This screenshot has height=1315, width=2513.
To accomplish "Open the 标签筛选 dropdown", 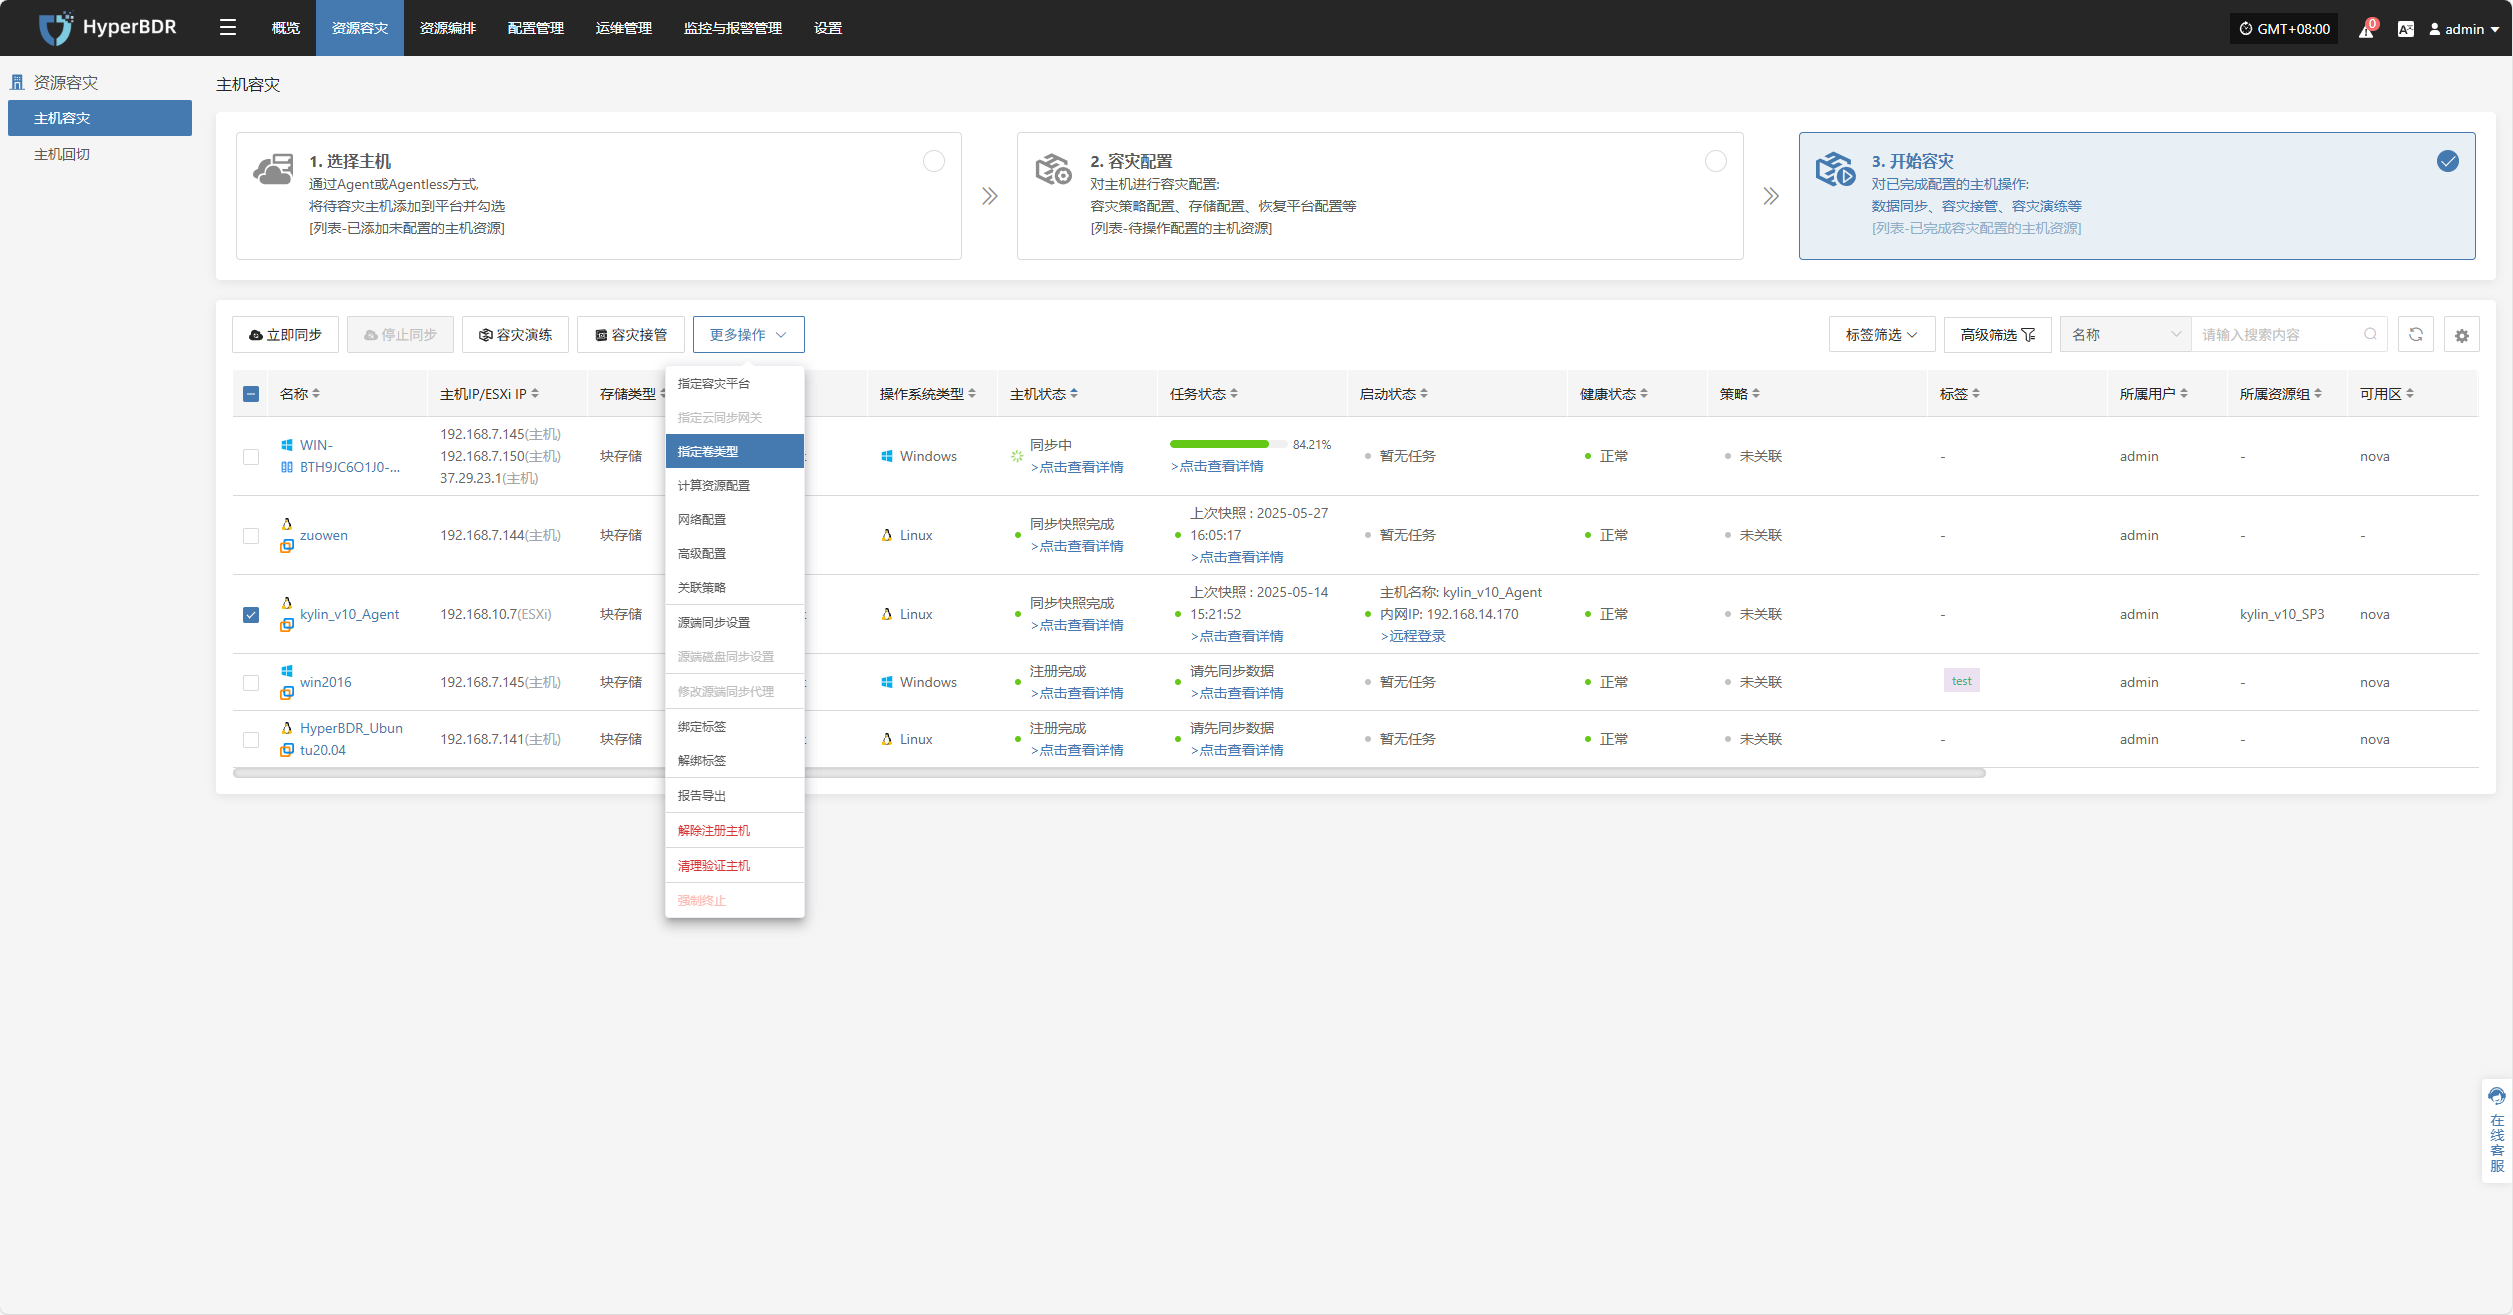I will point(1881,334).
